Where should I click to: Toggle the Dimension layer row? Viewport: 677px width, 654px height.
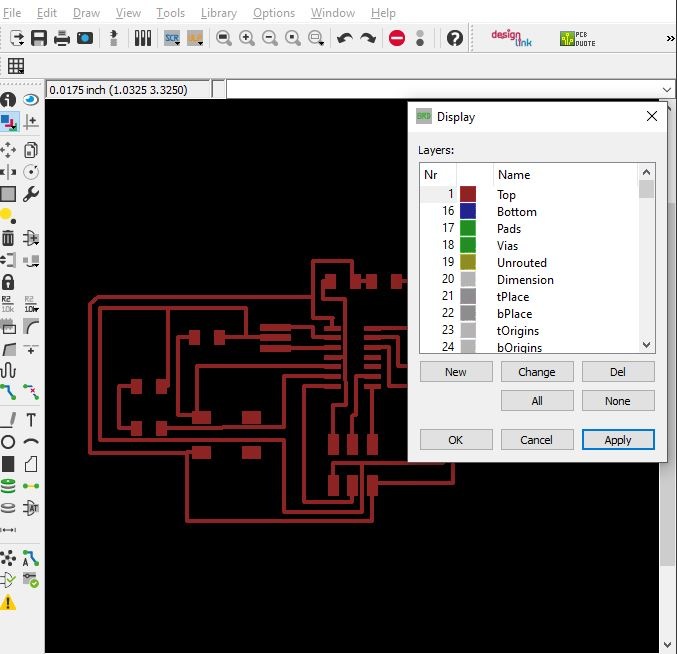tap(528, 279)
